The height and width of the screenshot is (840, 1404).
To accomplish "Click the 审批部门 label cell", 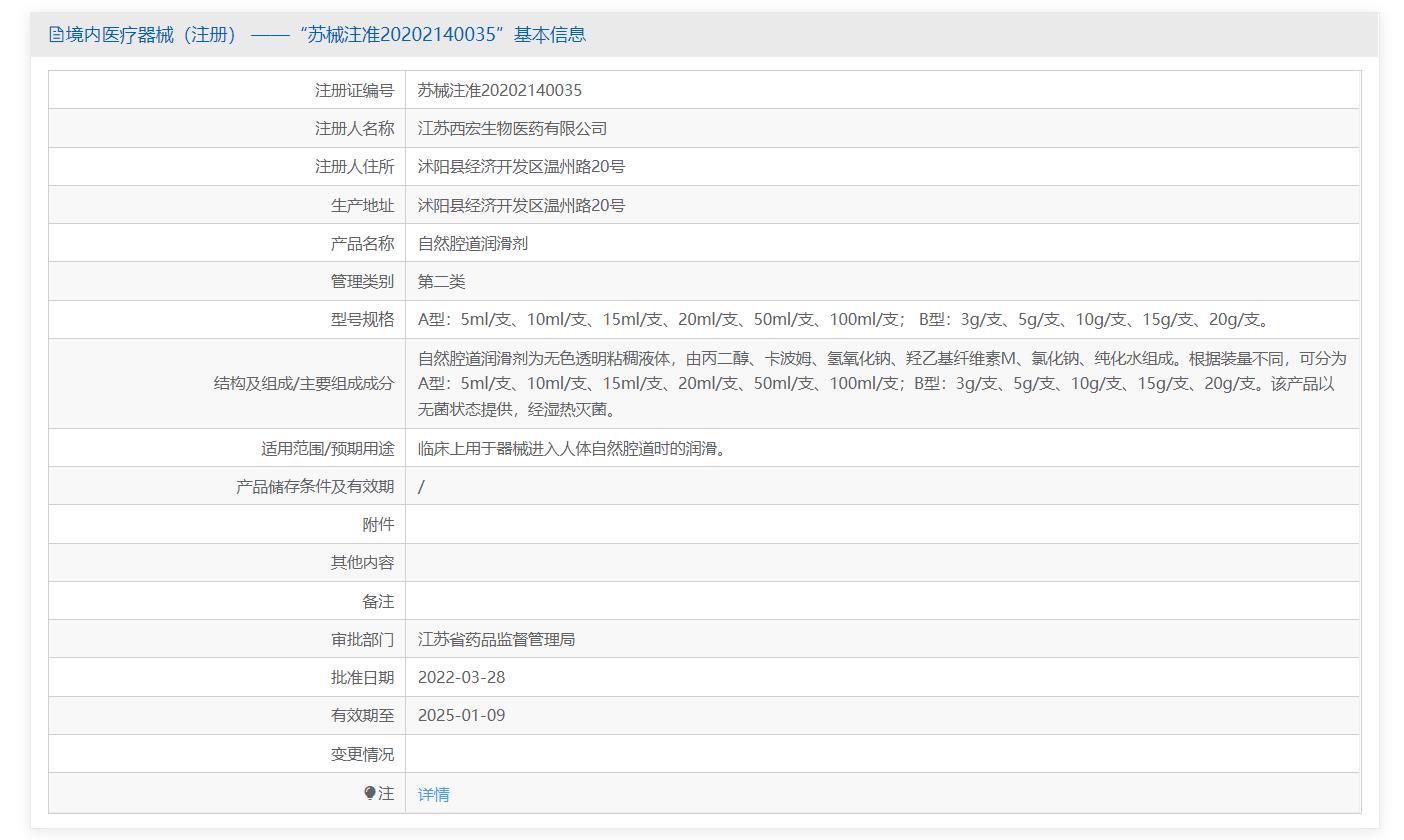I will tap(227, 639).
